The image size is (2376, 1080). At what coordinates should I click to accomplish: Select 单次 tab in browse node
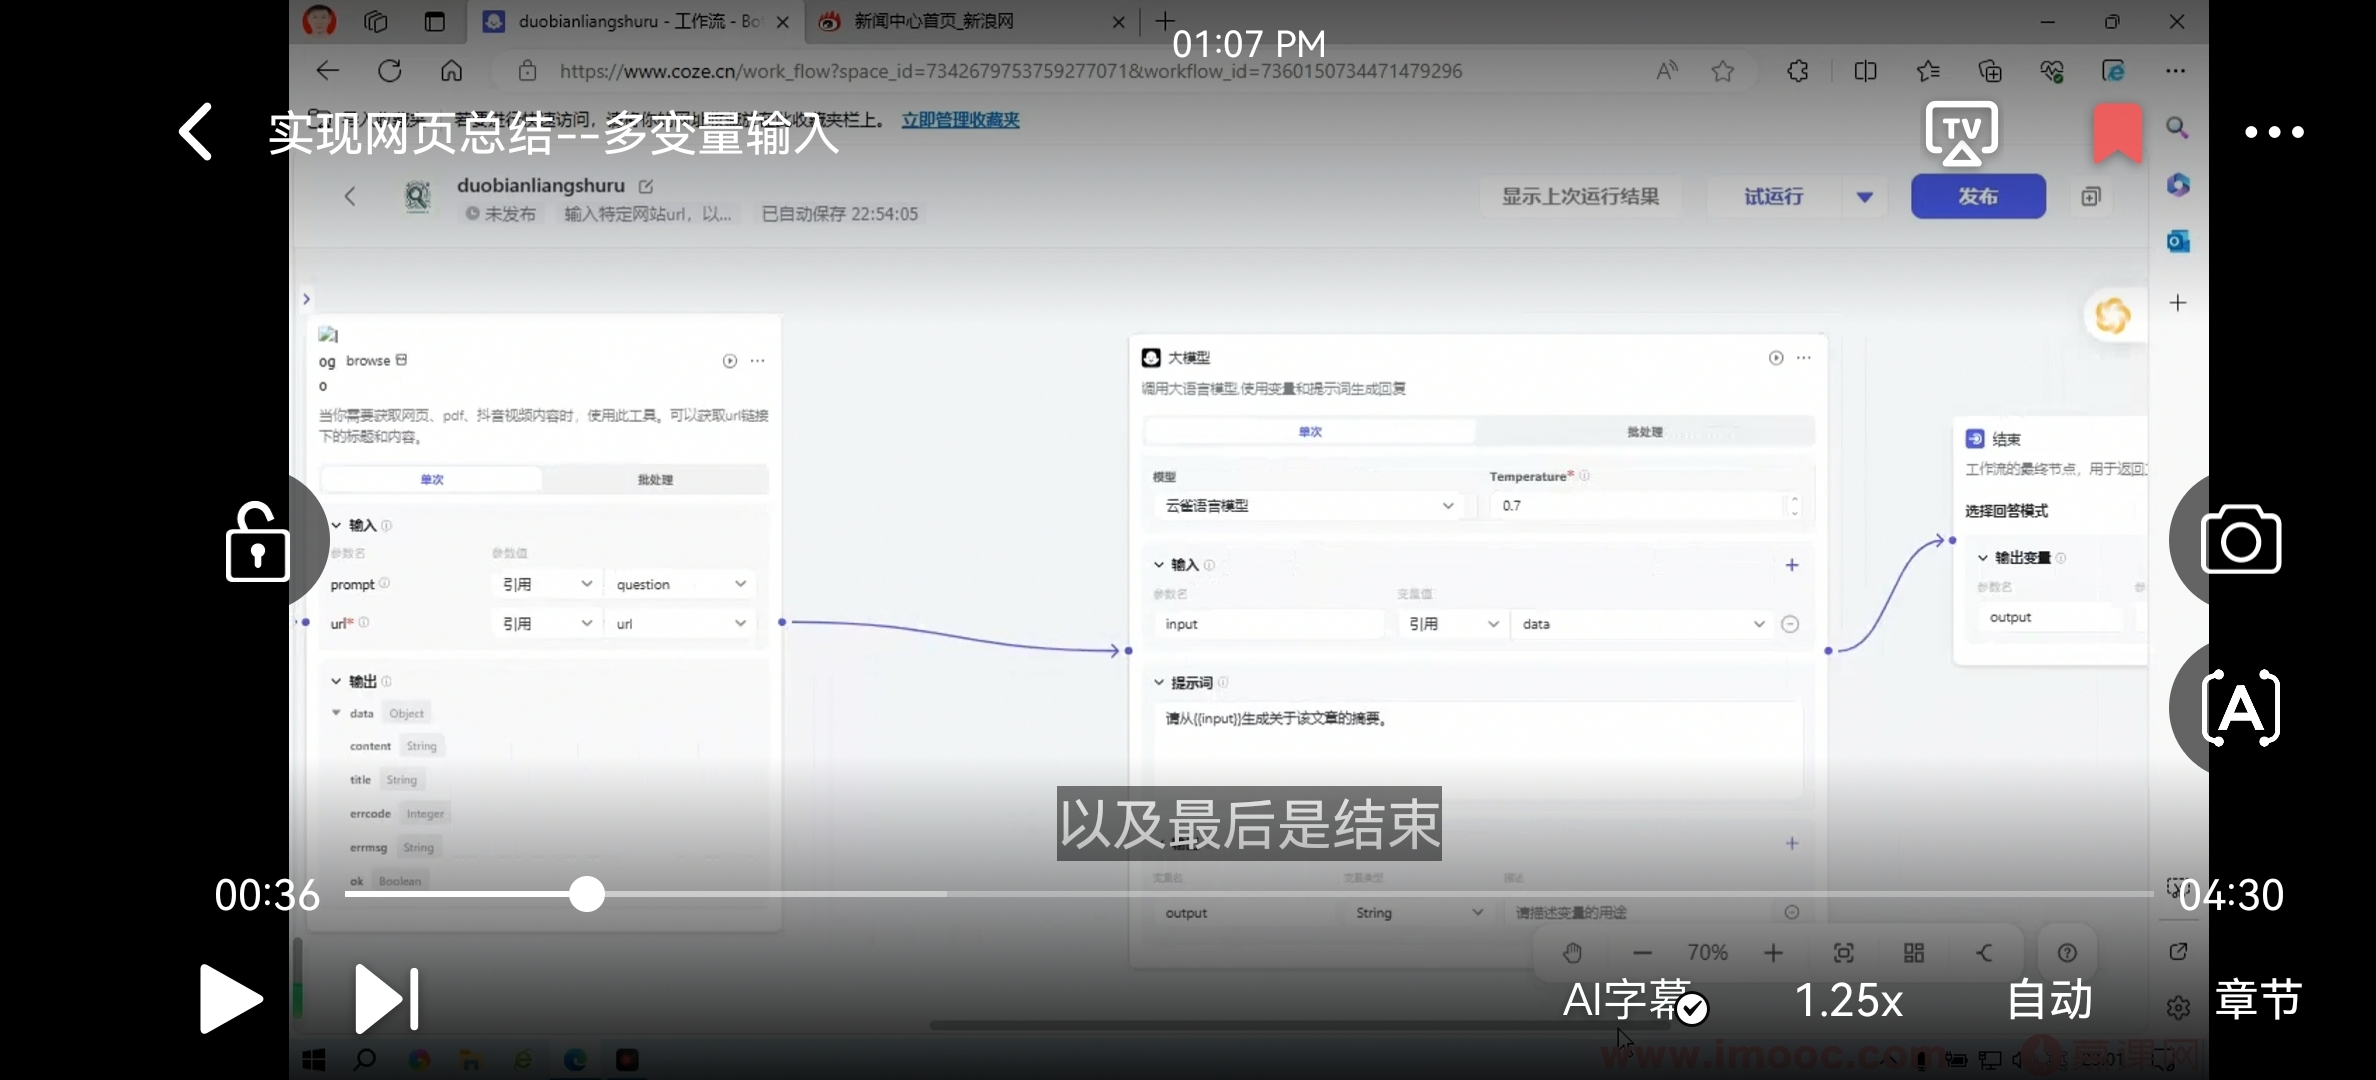click(432, 480)
